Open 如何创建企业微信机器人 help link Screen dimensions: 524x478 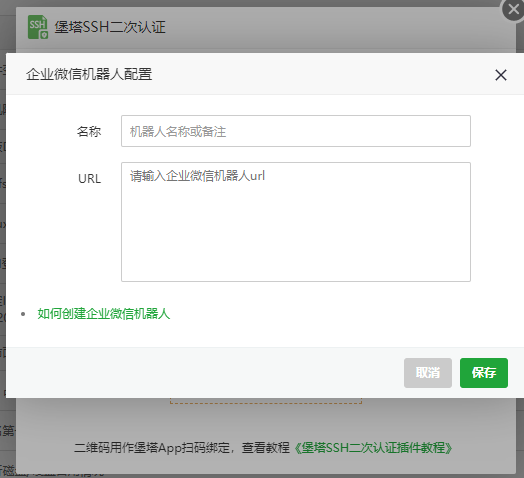104,314
